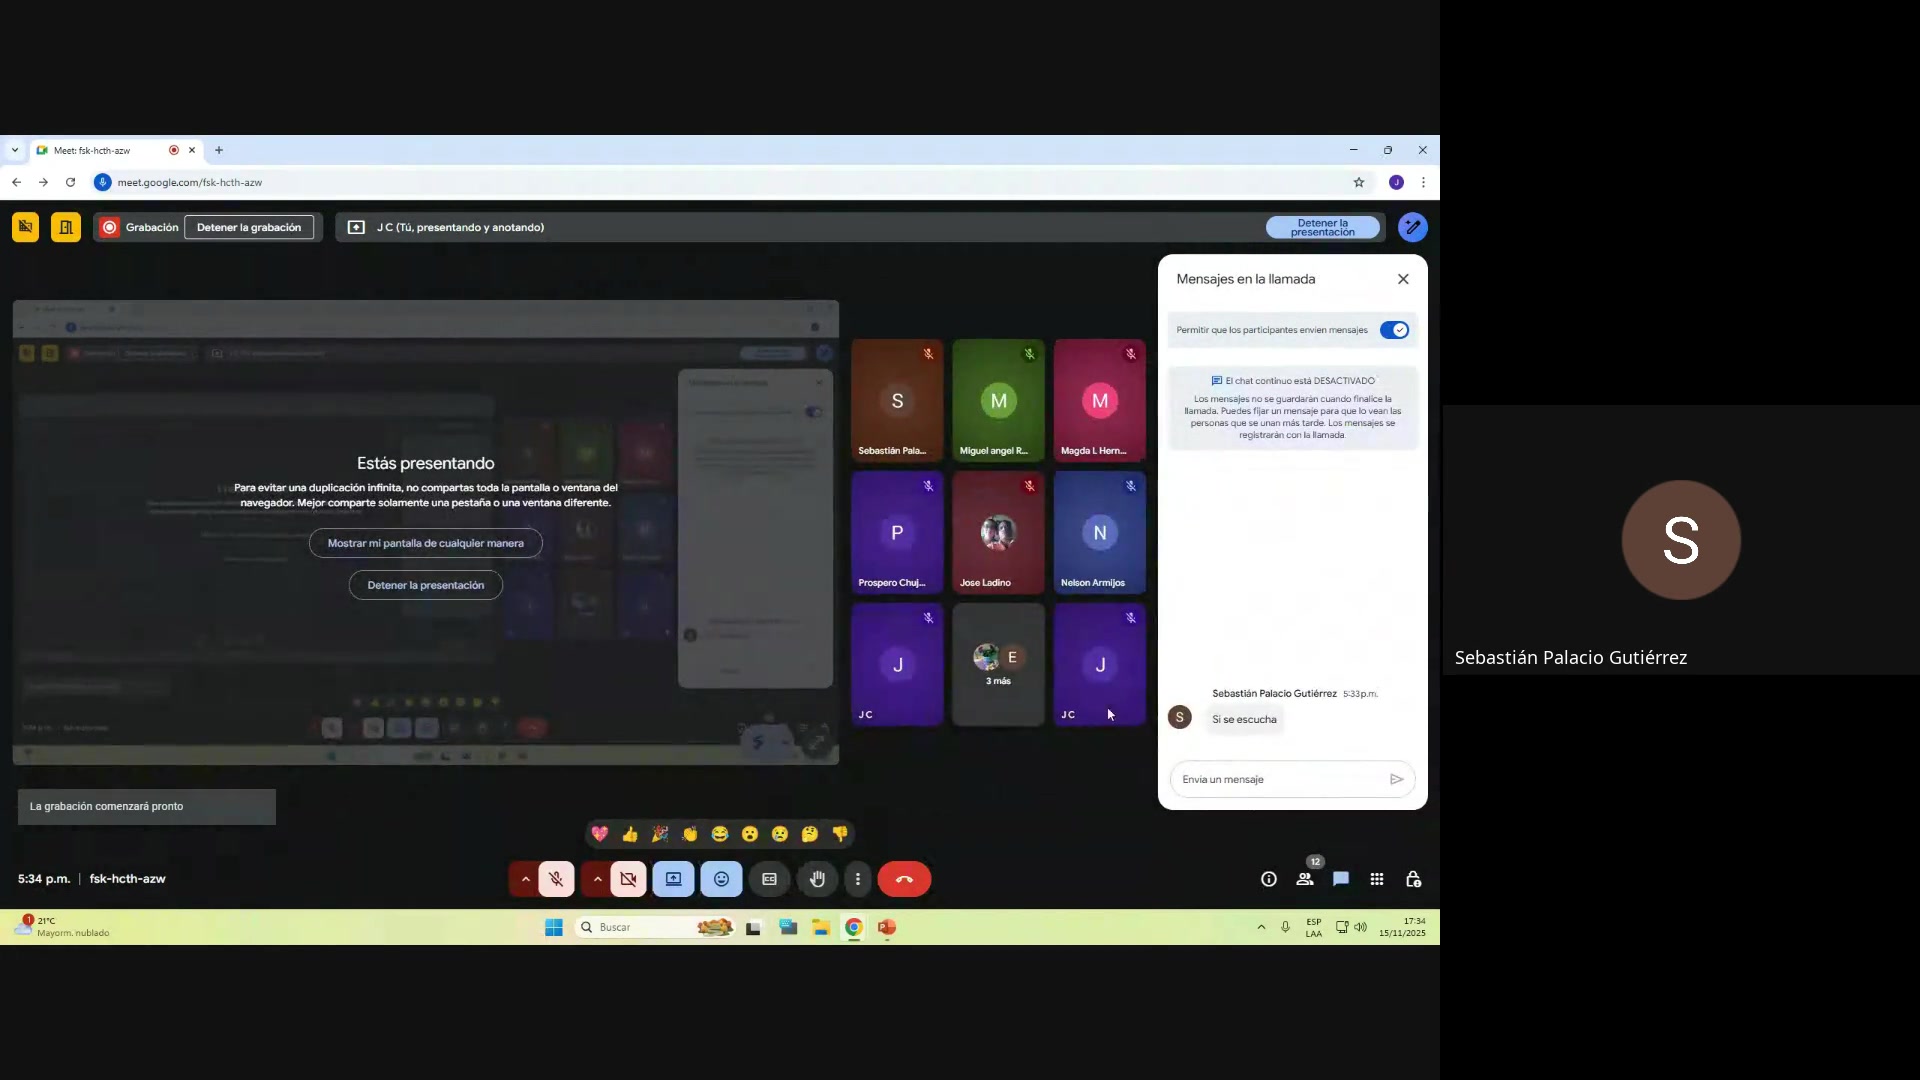1920x1080 pixels.
Task: Open the activities grid icon
Action: pyautogui.click(x=1377, y=879)
